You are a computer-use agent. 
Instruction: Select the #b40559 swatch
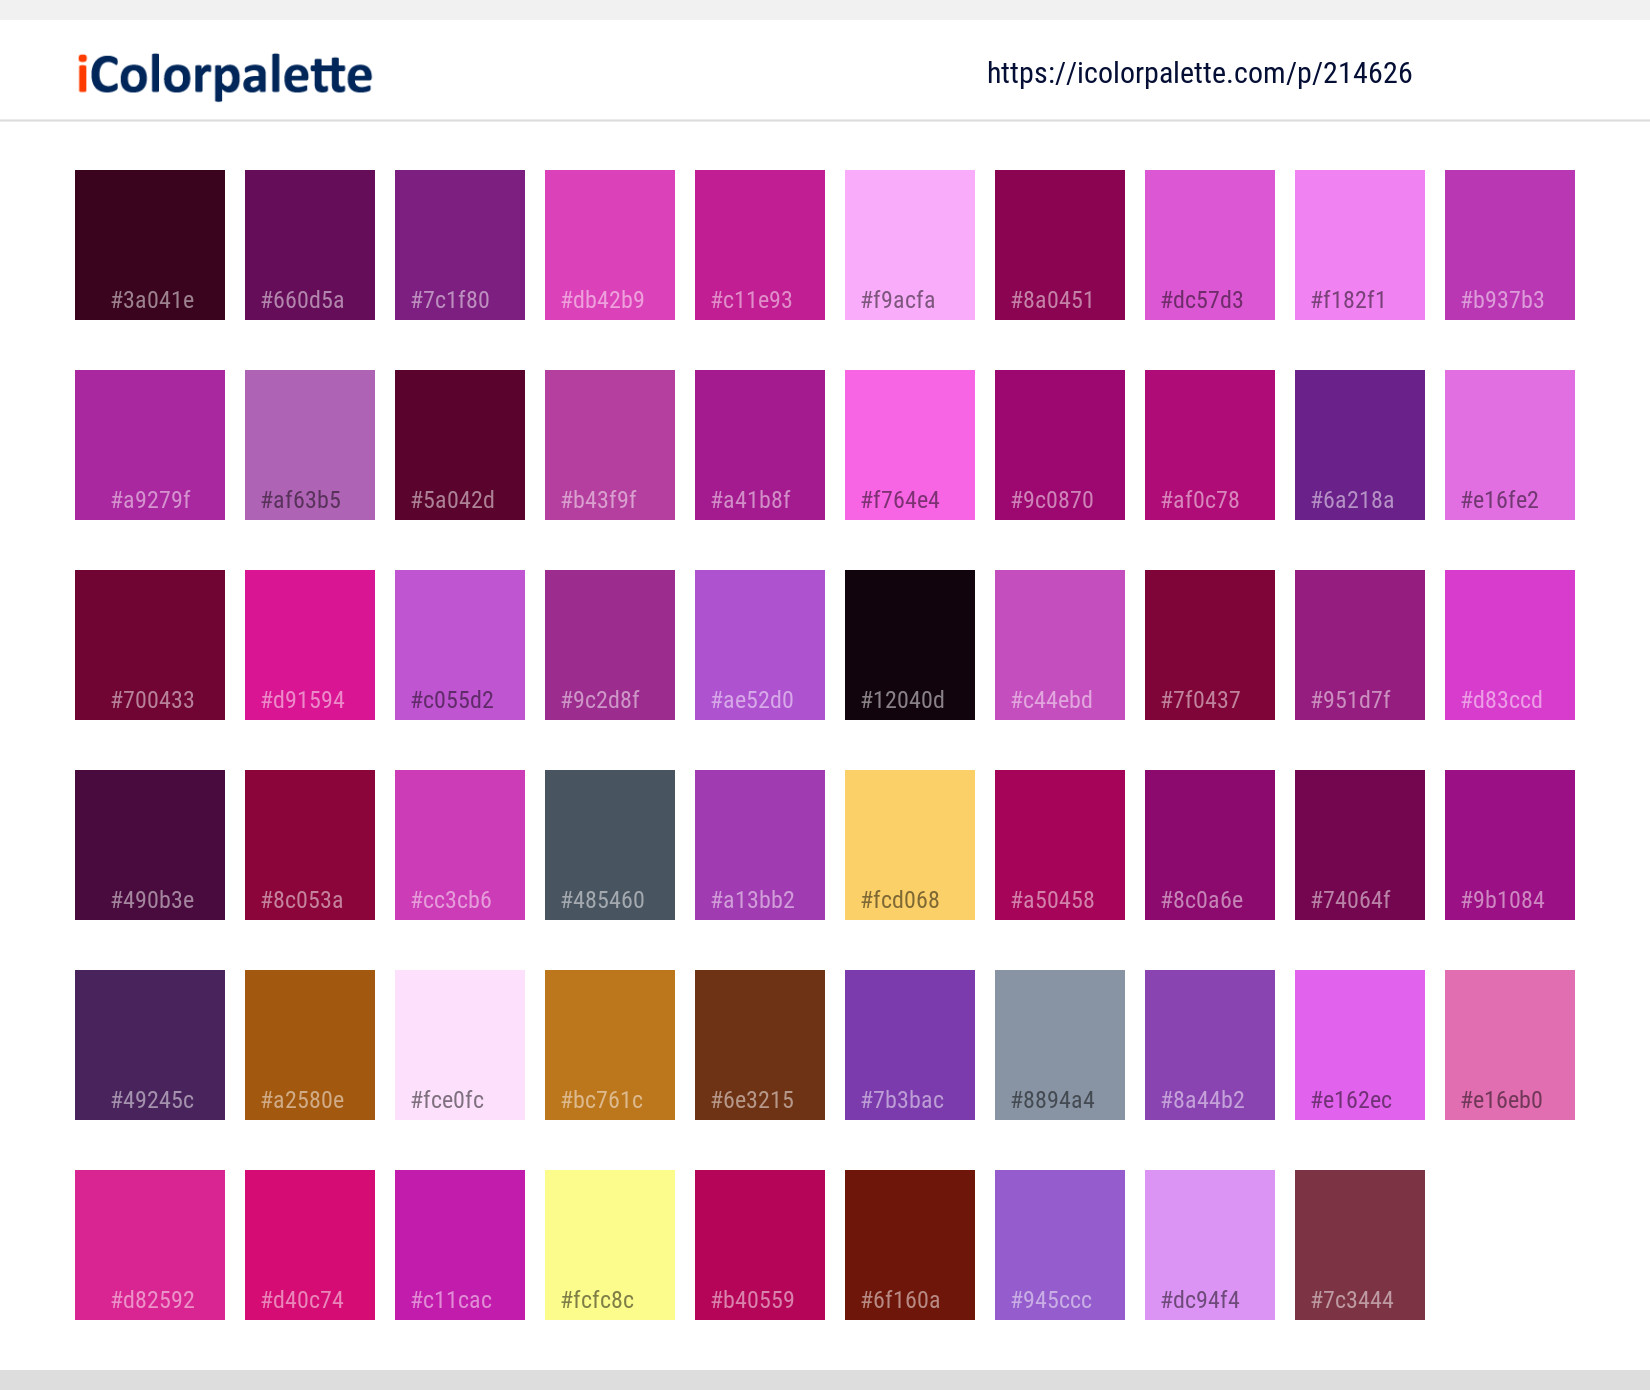pos(760,1245)
